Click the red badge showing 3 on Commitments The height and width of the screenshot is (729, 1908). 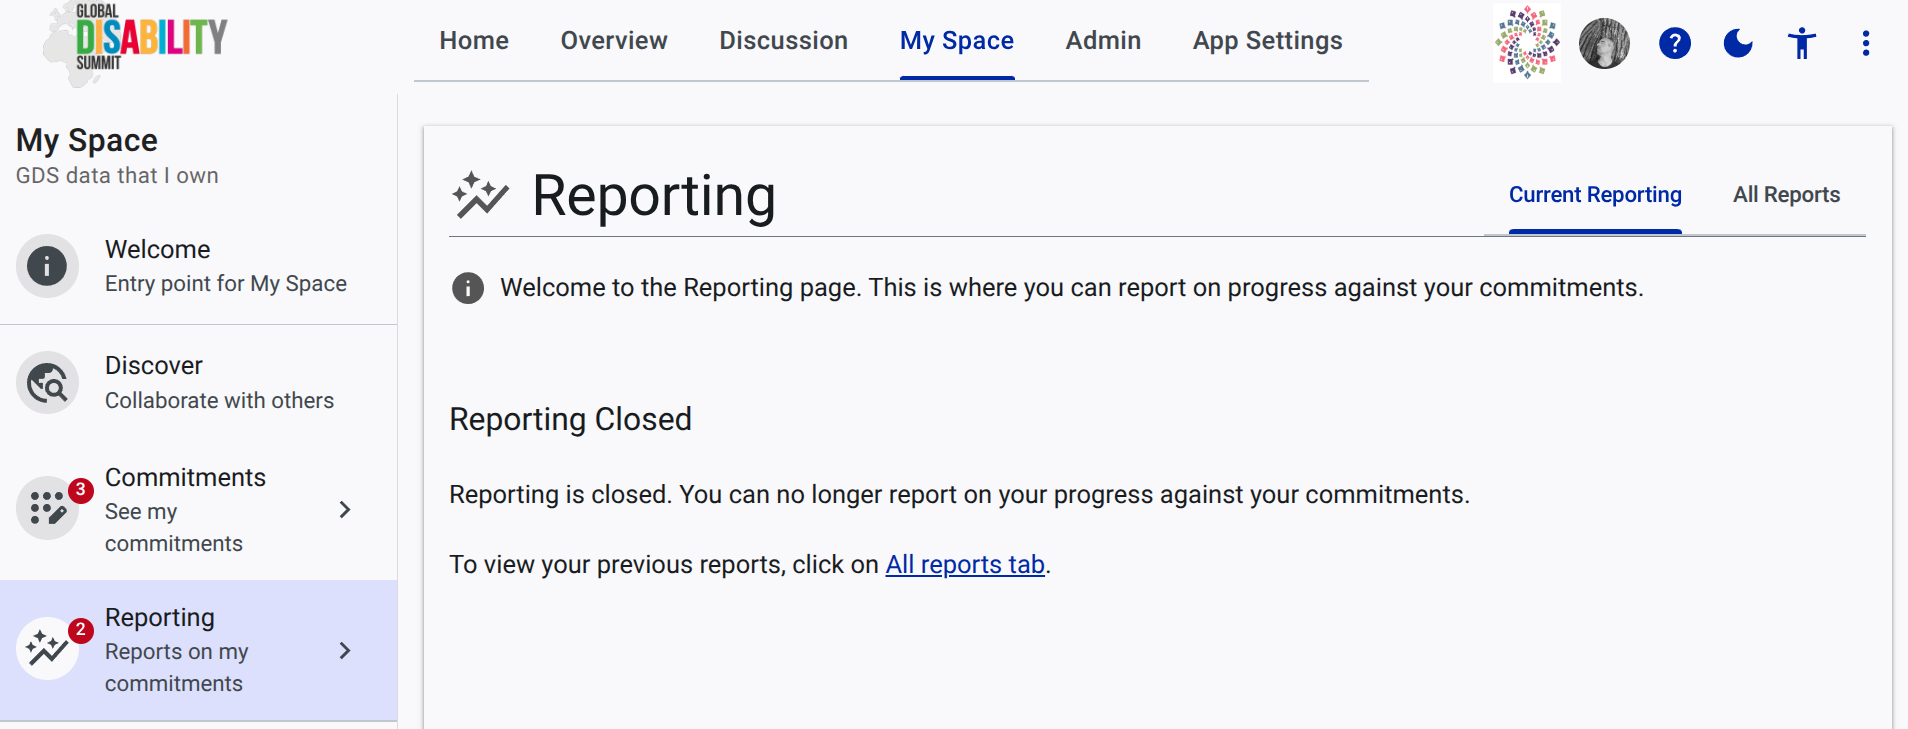tap(81, 490)
